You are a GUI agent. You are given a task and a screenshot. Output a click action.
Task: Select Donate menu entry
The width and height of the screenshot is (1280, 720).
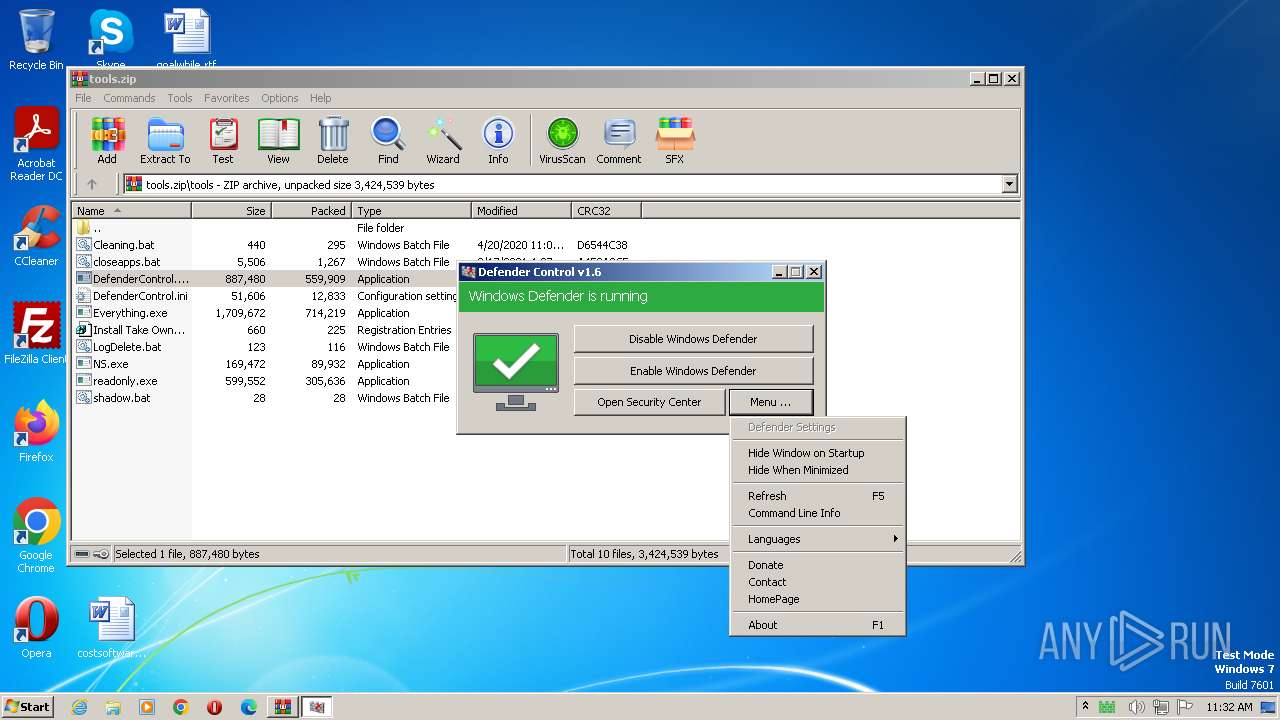click(x=817, y=565)
